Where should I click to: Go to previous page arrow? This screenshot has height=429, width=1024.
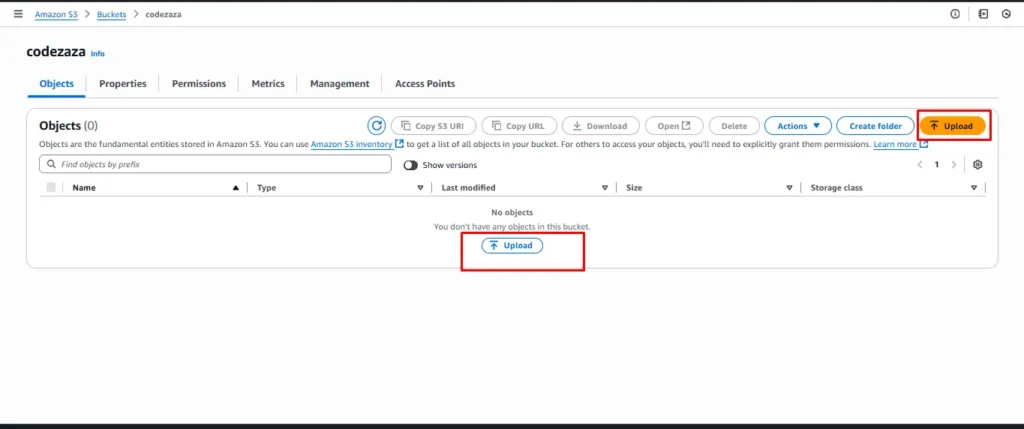920,165
